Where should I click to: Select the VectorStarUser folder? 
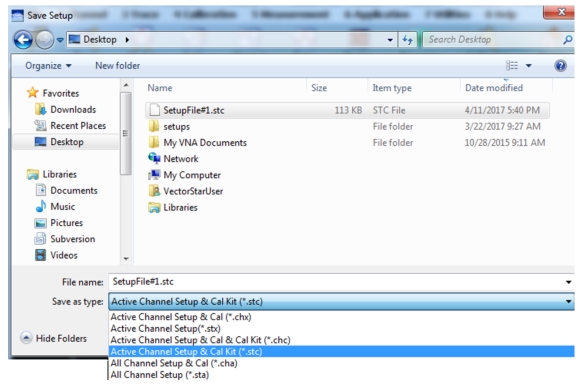(x=193, y=191)
